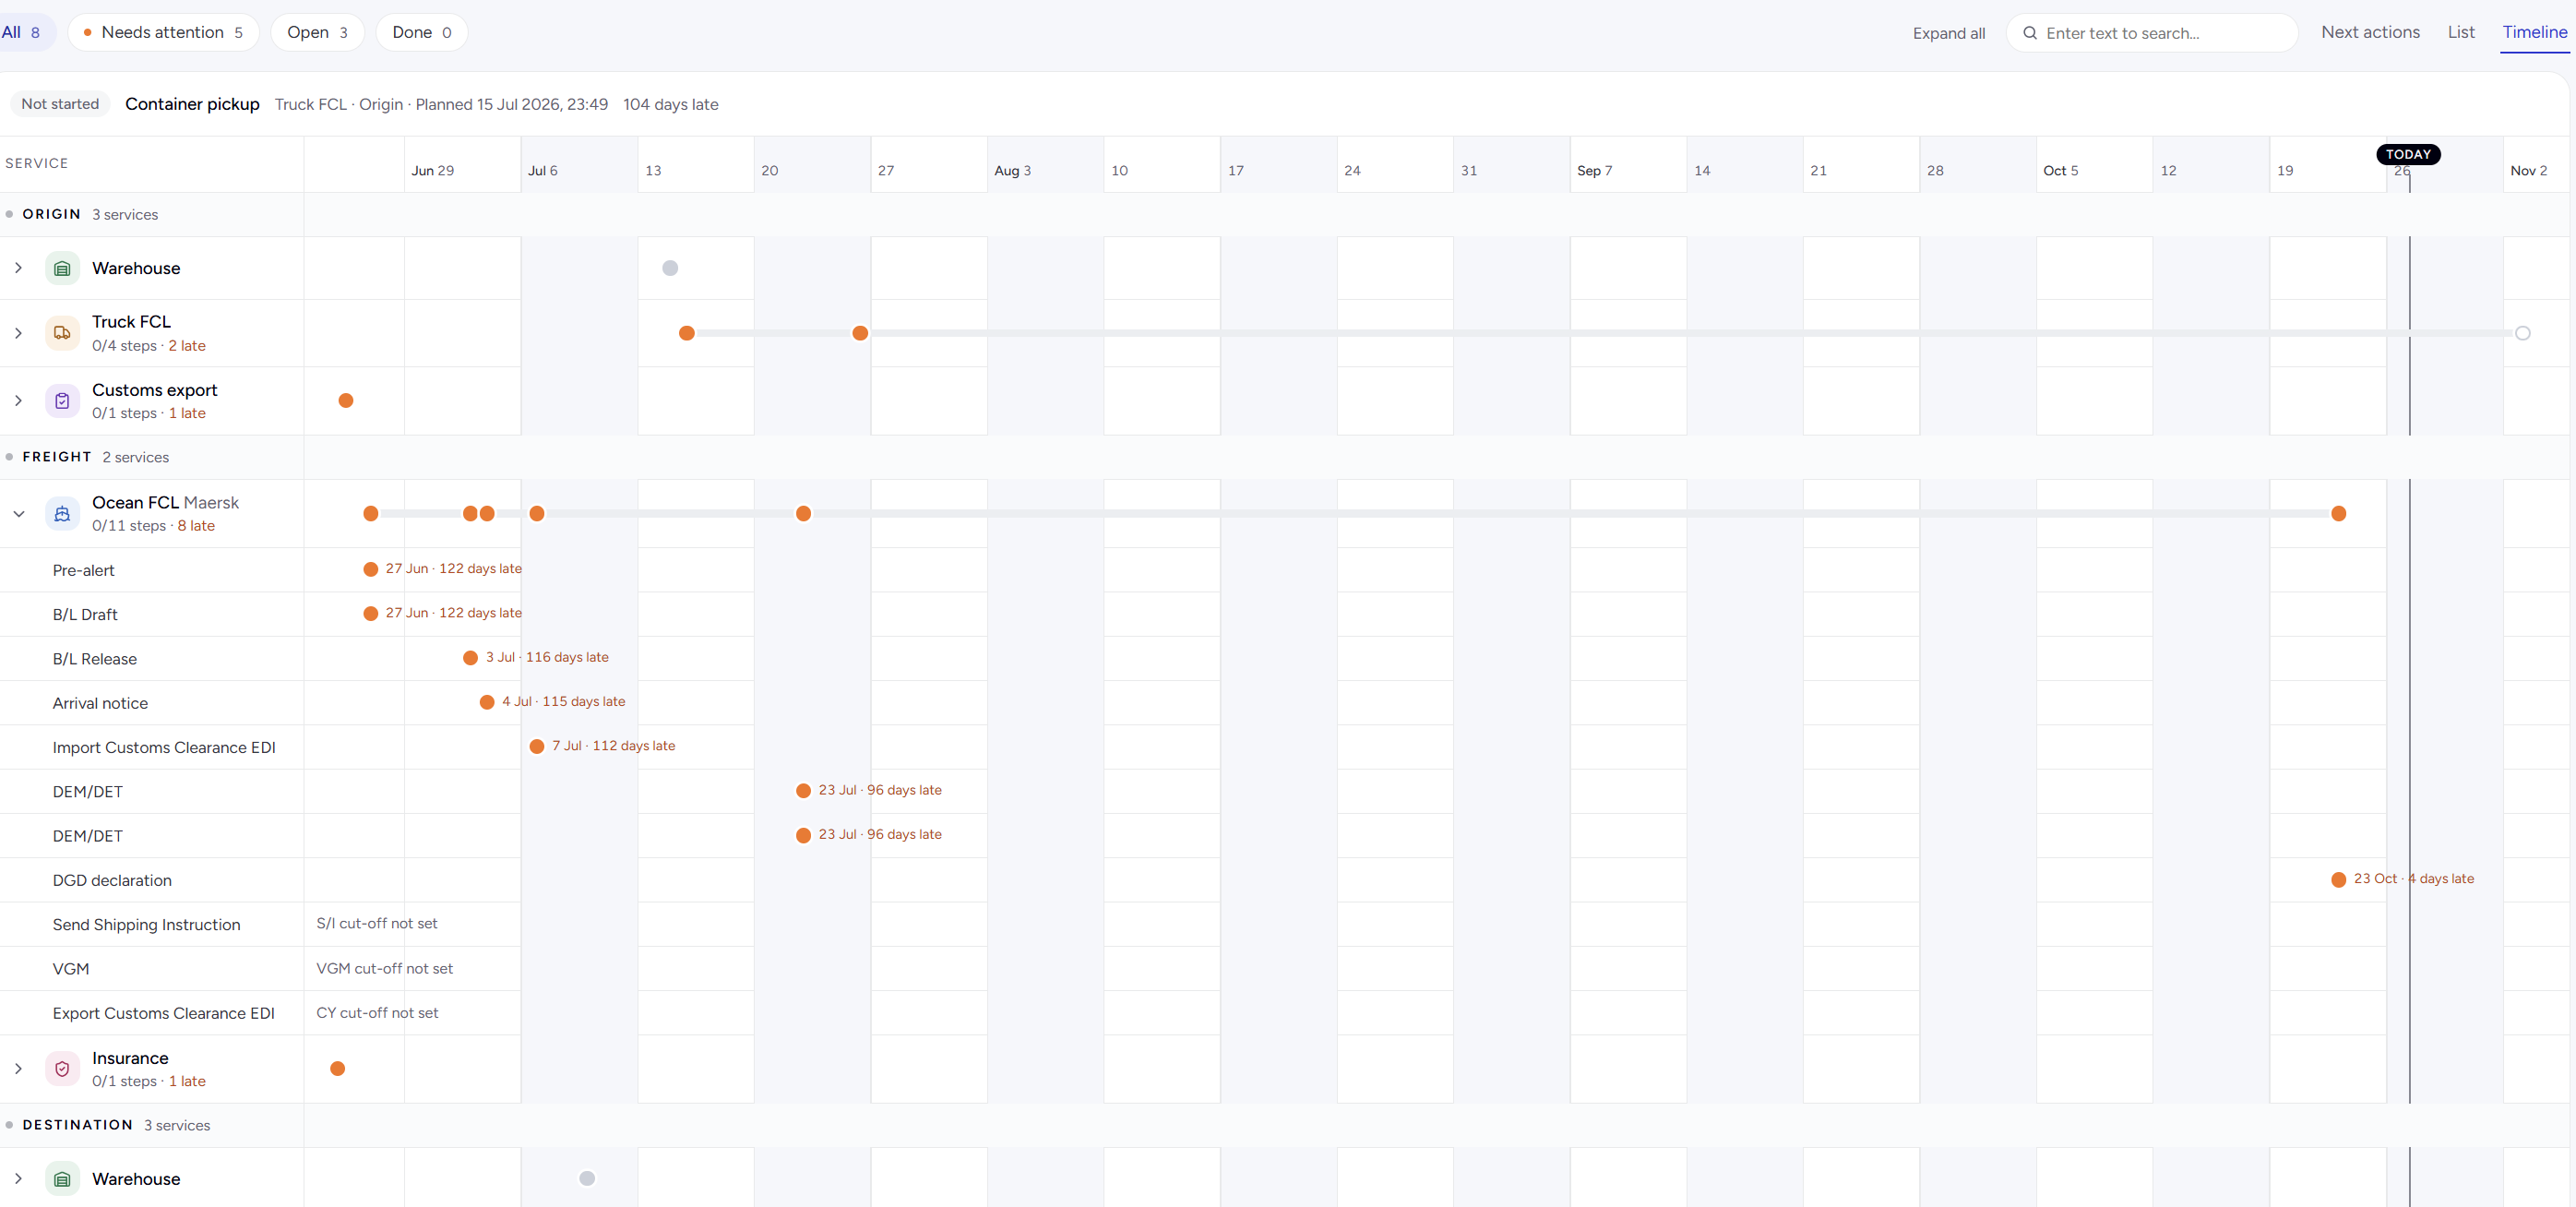Click the TODAY marker label
2576x1207 pixels.
tap(2408, 154)
